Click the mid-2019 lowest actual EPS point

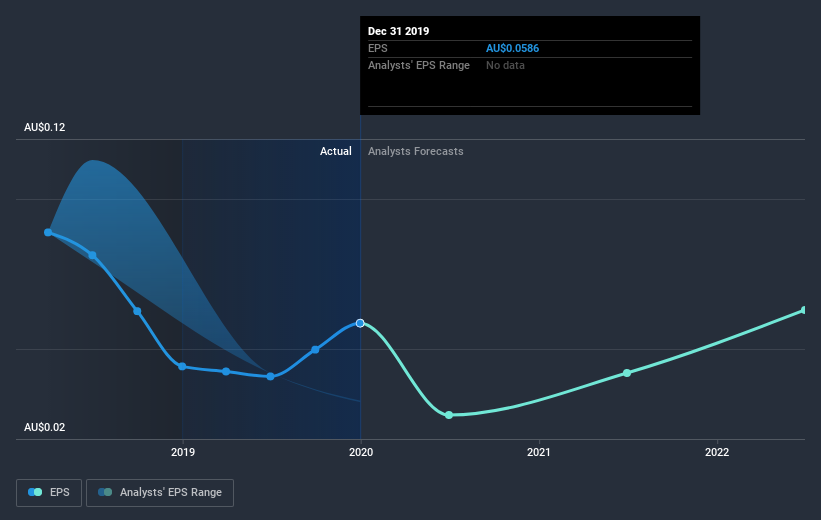[270, 377]
